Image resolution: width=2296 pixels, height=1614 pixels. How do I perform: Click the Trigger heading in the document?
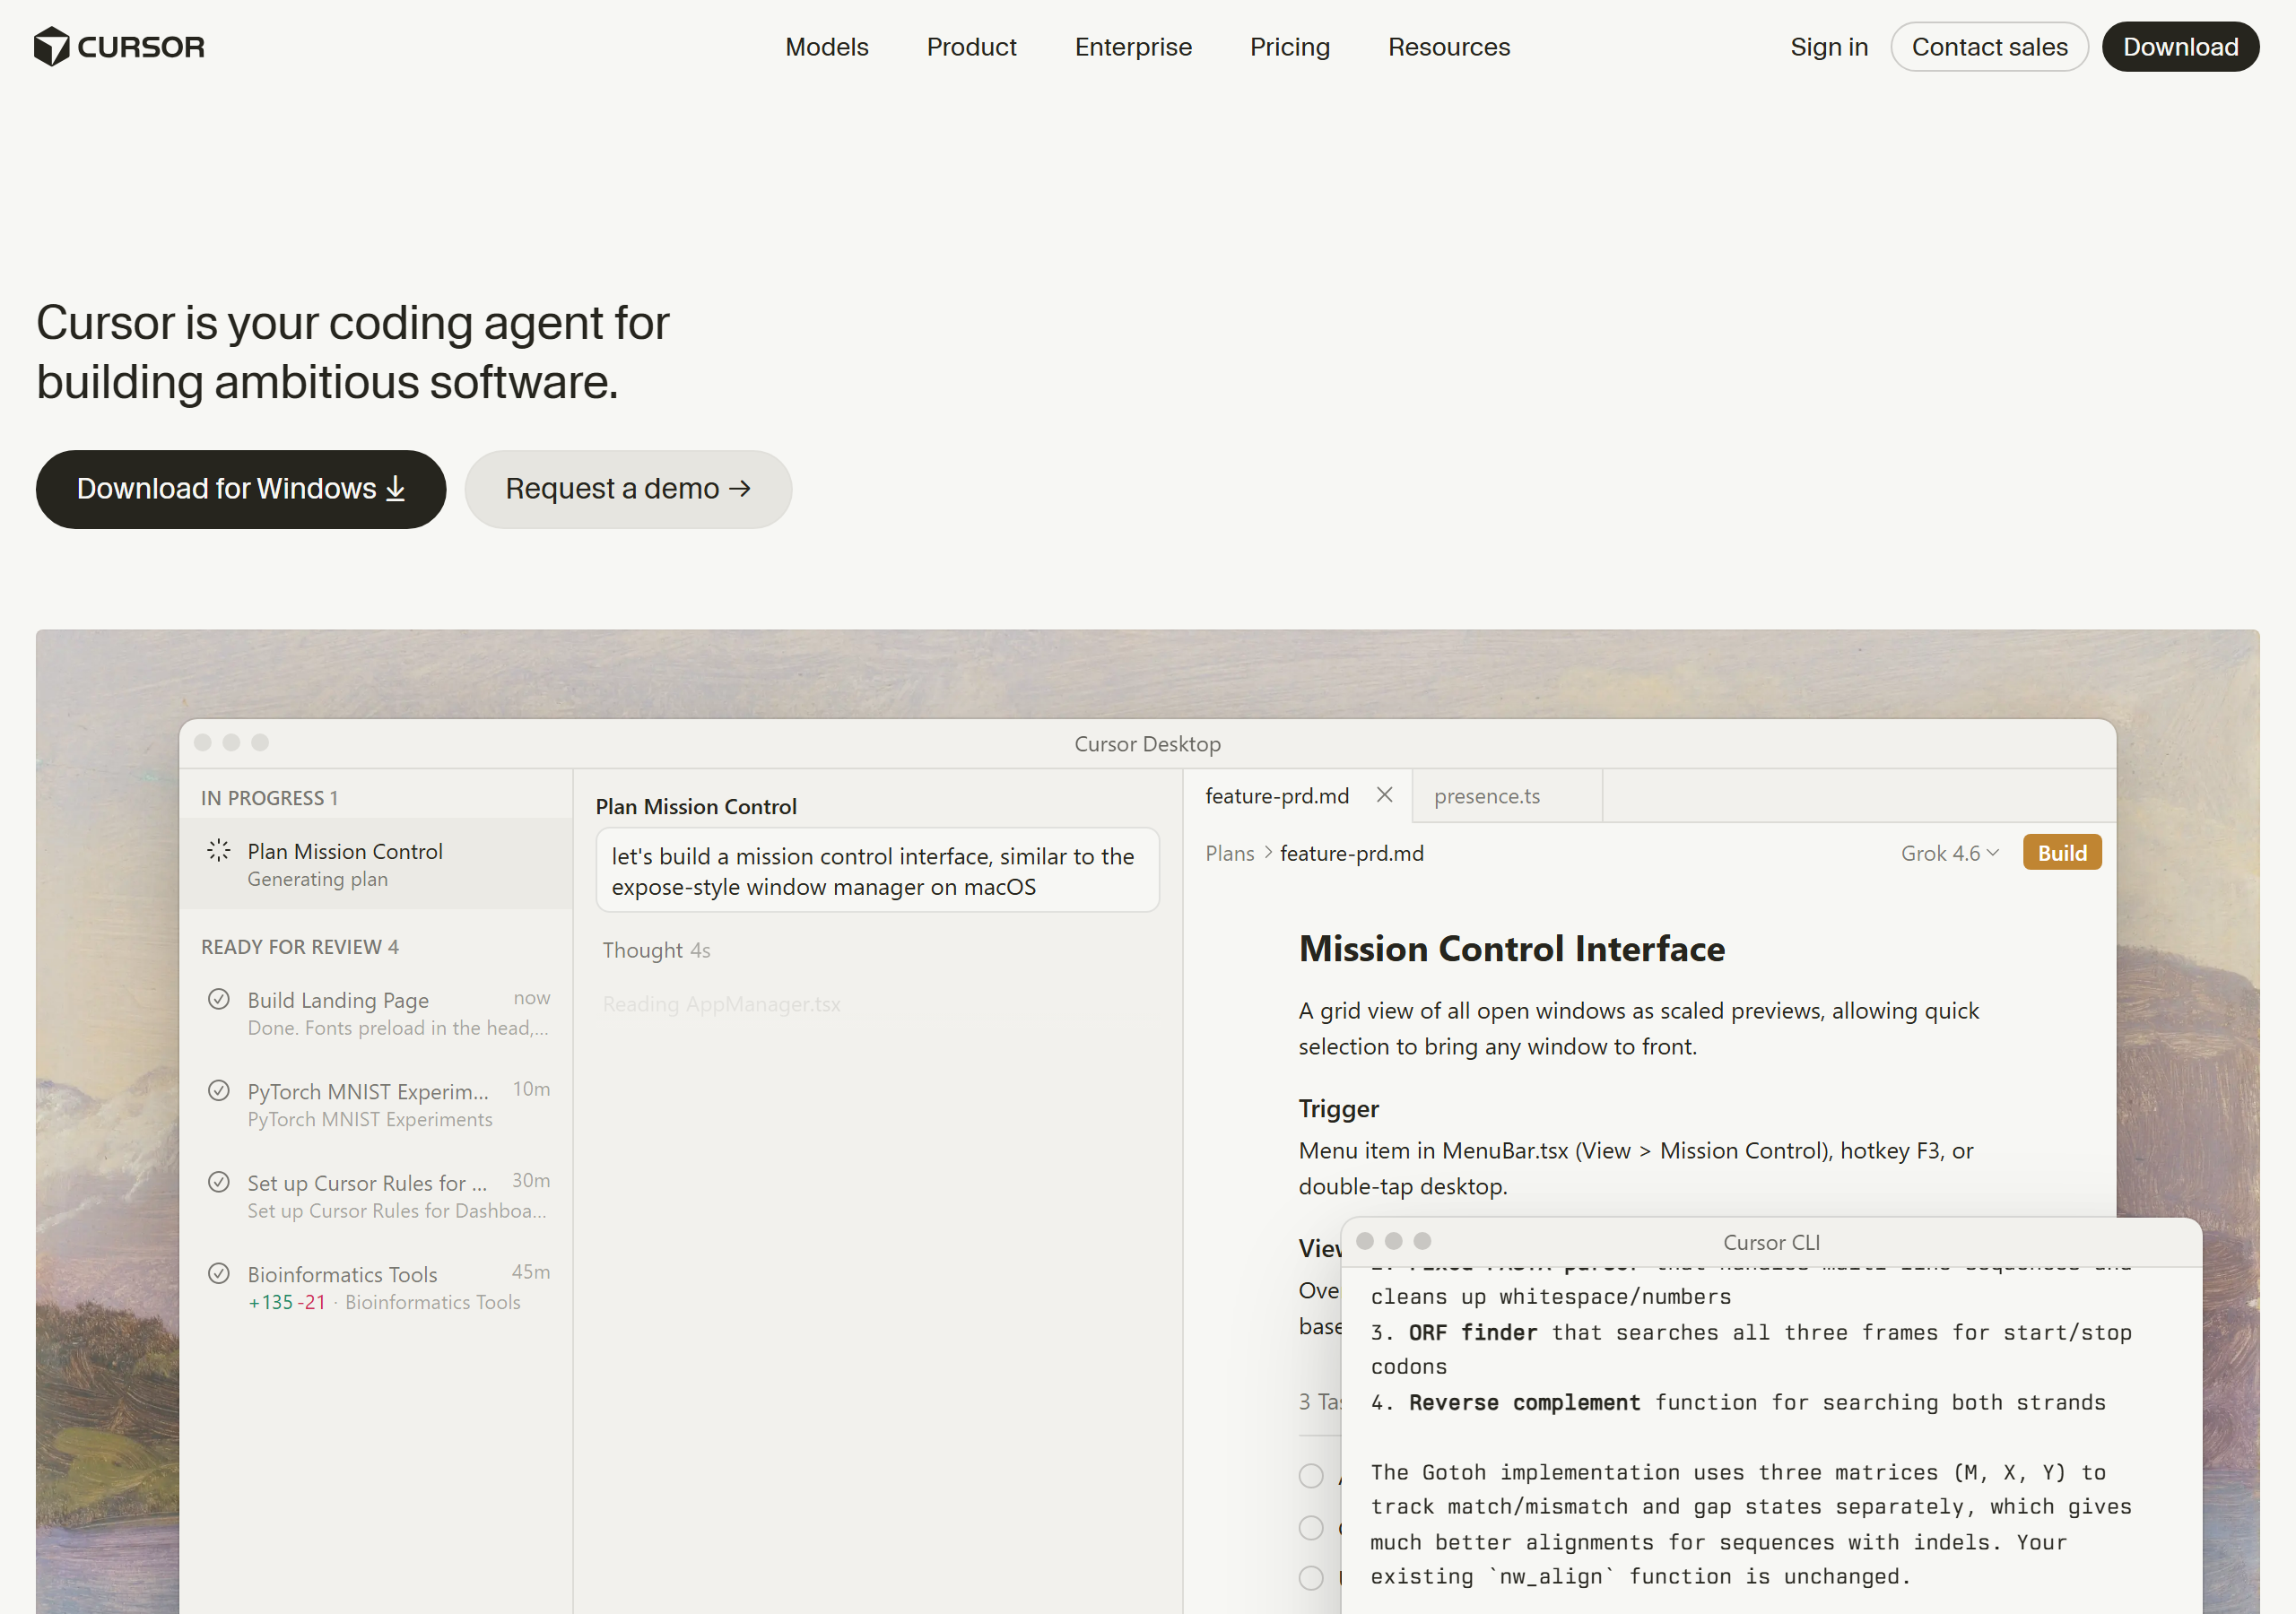1338,1109
